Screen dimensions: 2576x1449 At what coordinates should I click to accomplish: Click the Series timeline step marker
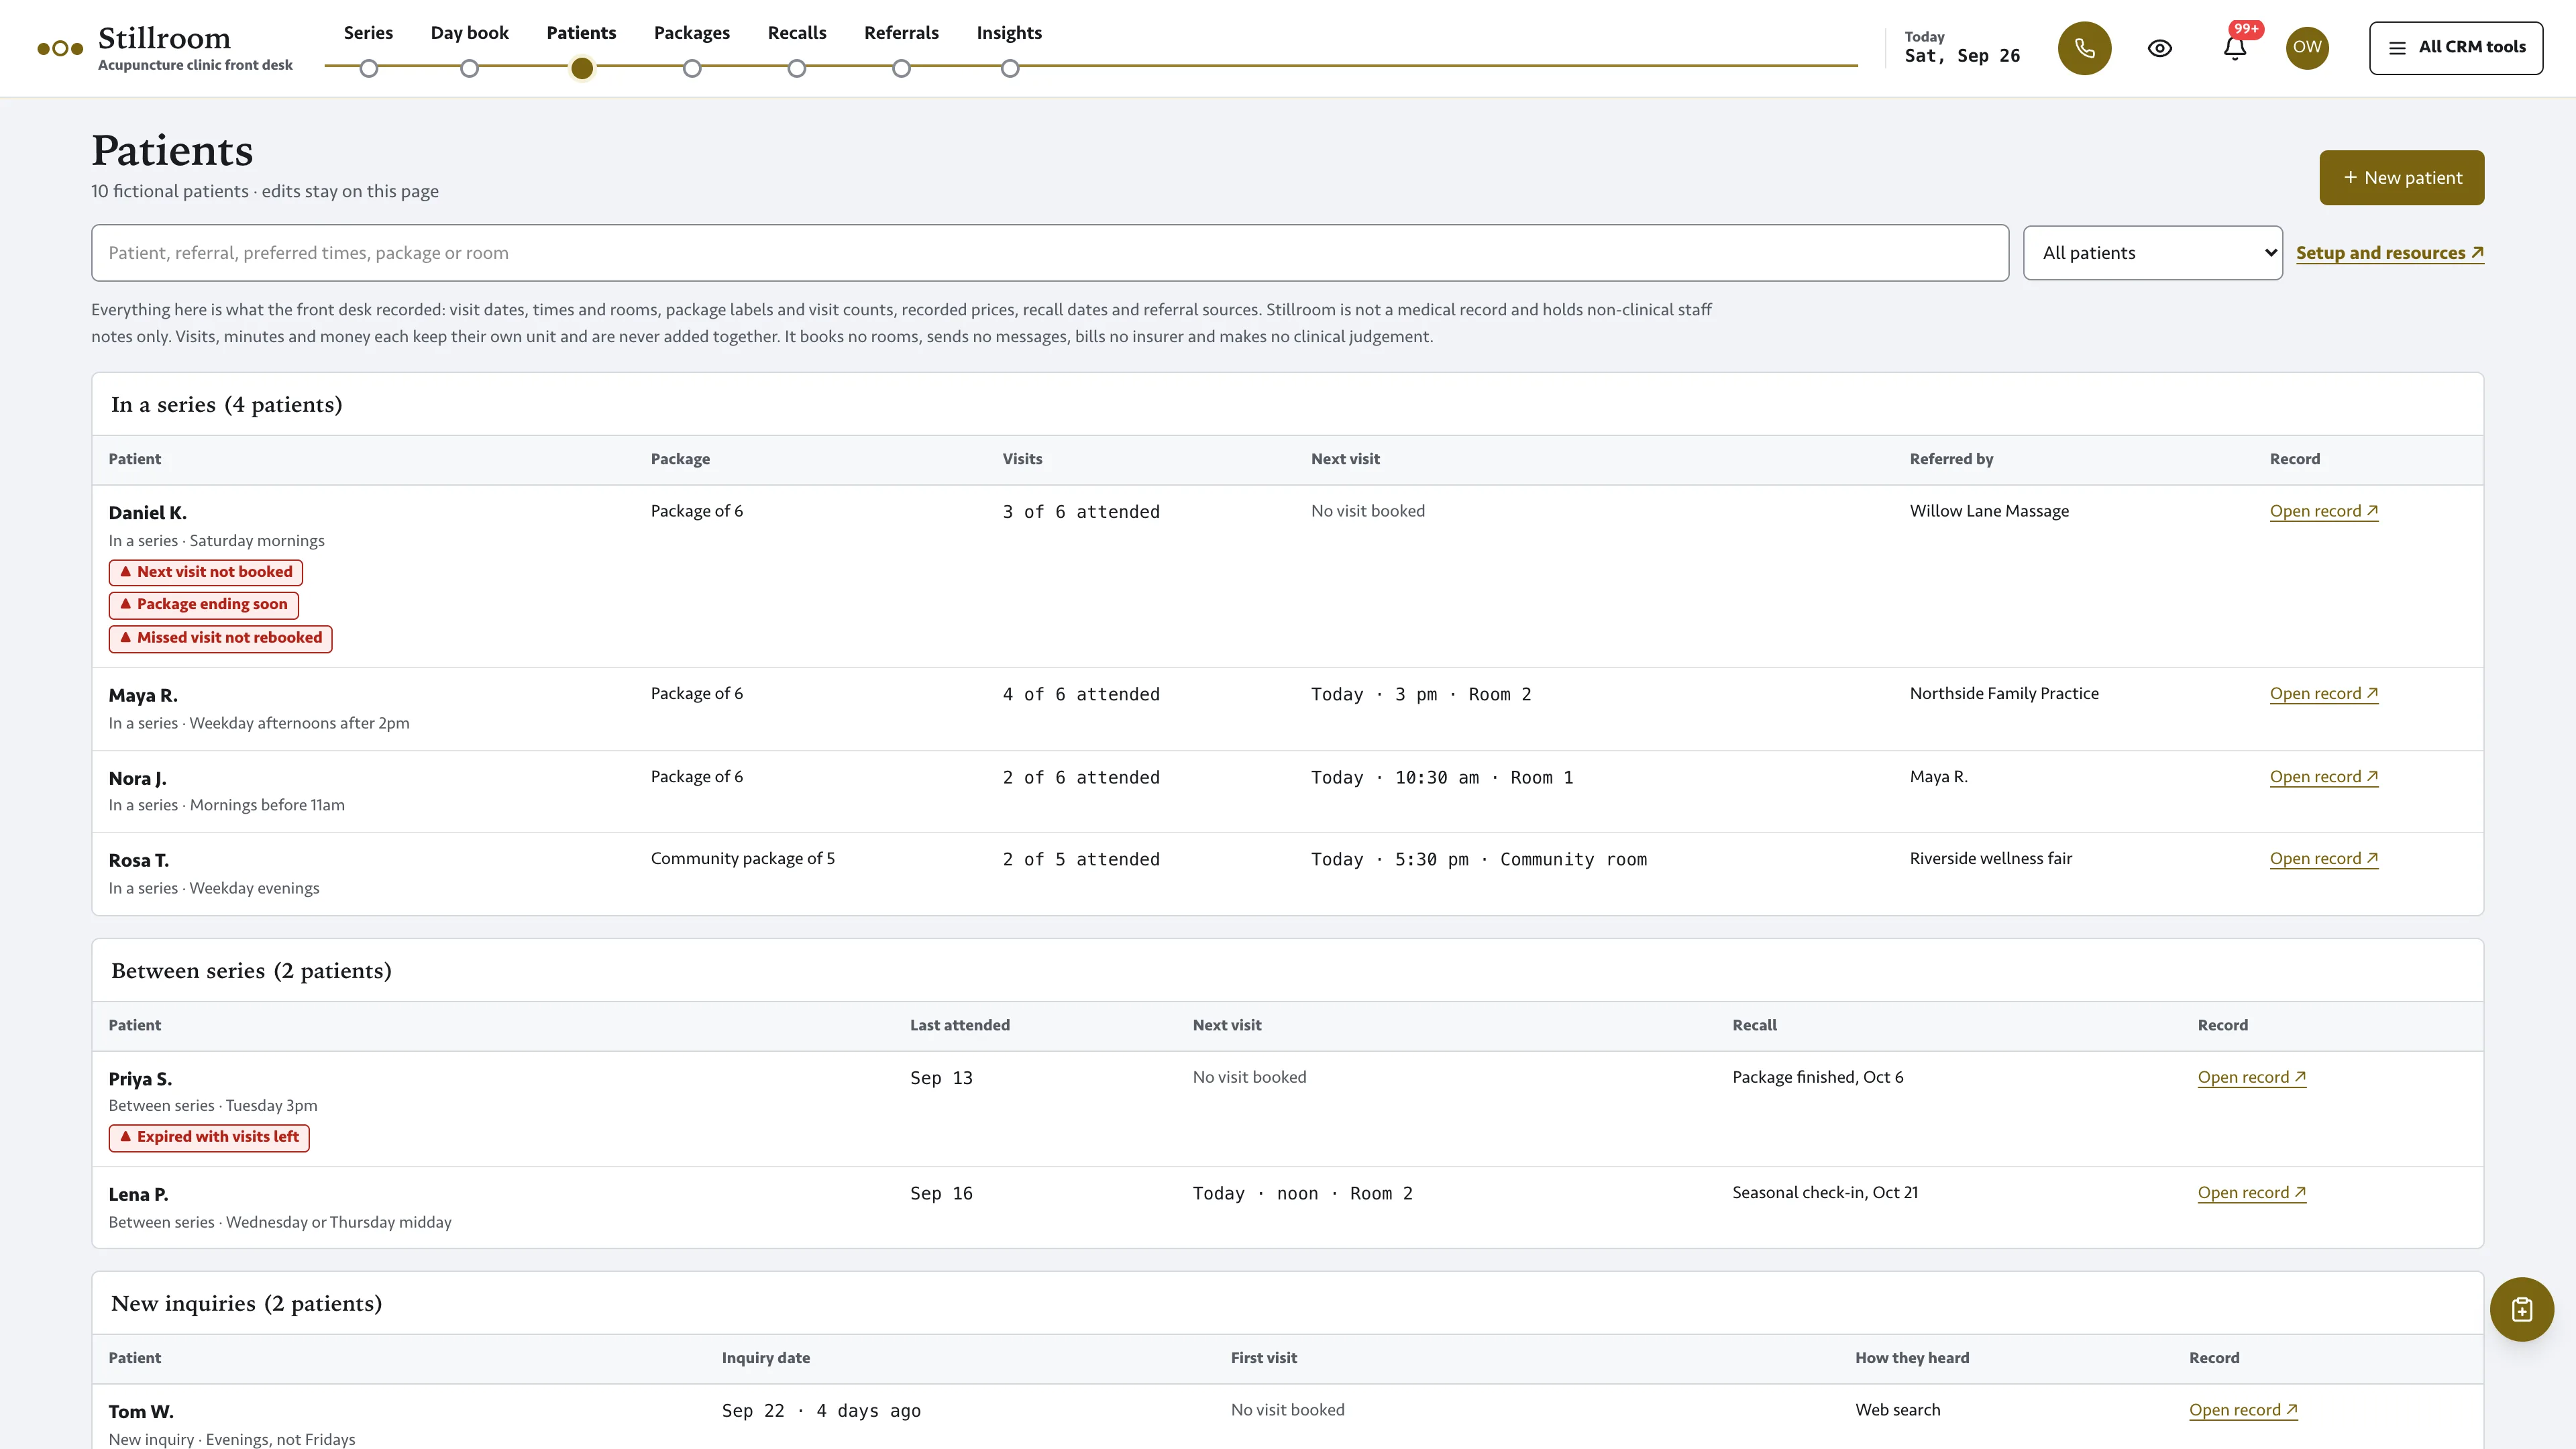point(369,68)
